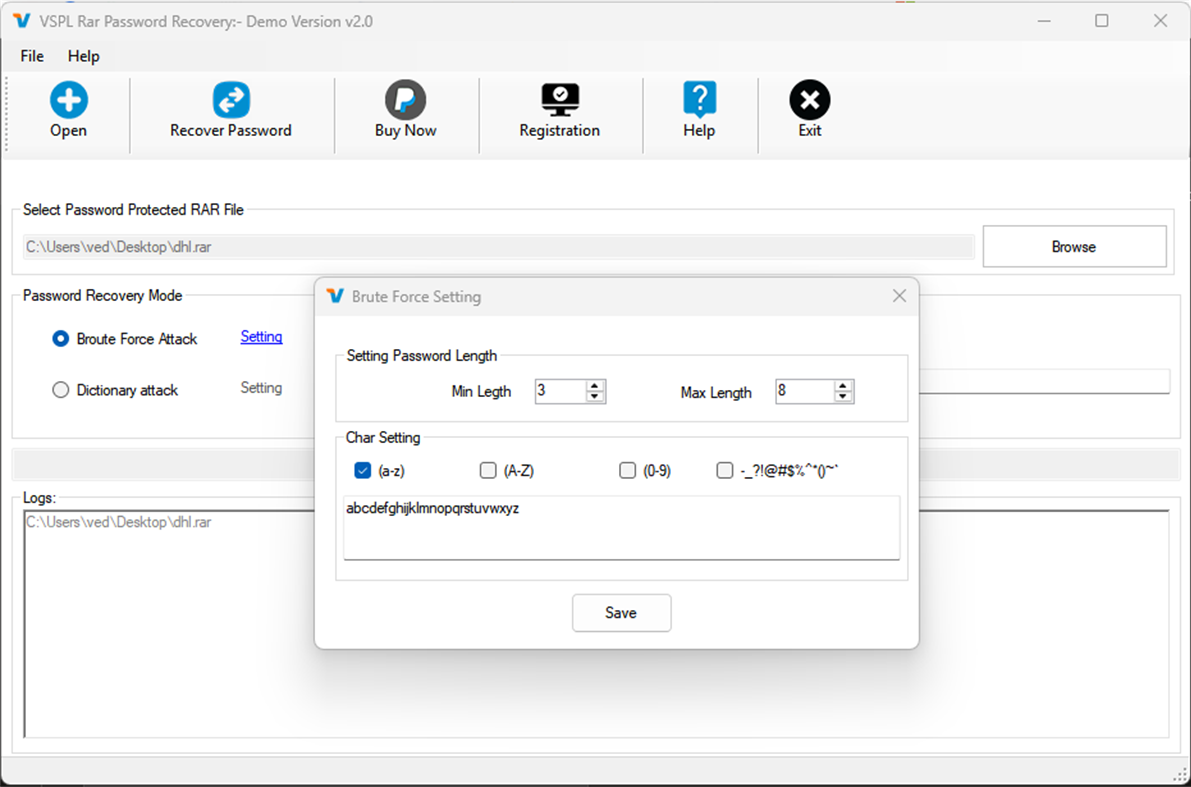Close the Brute Force Setting dialog
The height and width of the screenshot is (787, 1191).
[x=898, y=295]
